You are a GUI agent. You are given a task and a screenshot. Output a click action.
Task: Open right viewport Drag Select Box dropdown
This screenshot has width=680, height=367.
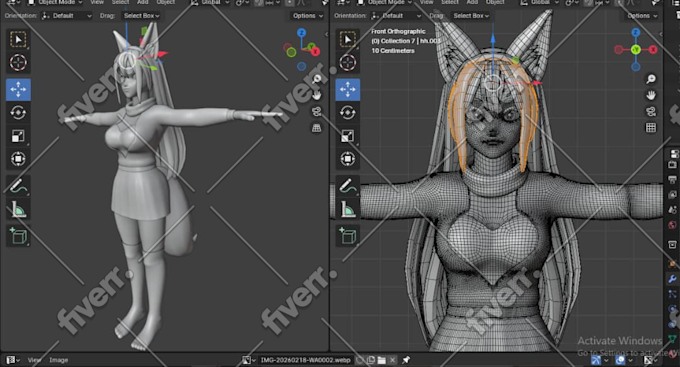[x=471, y=16]
